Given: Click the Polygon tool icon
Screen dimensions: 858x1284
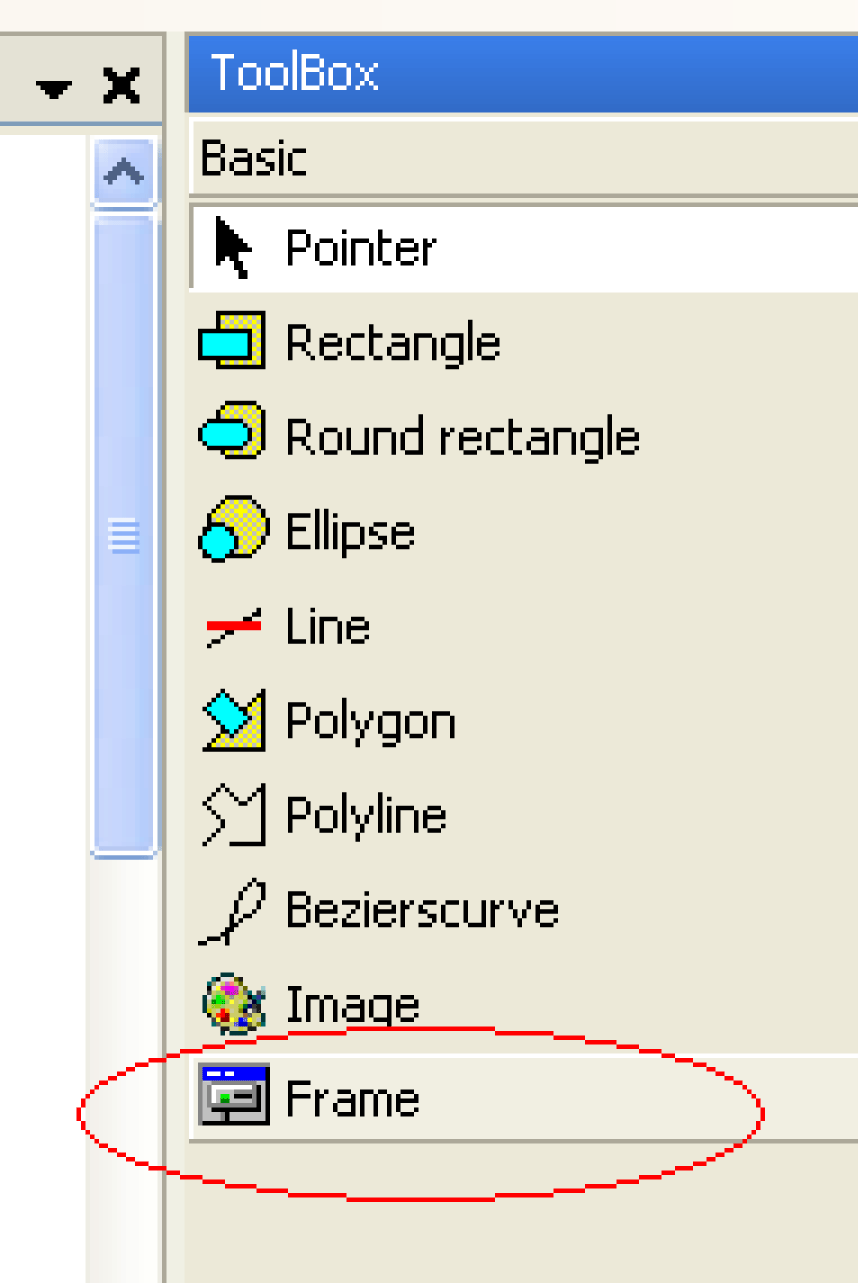Looking at the screenshot, I should pyautogui.click(x=232, y=720).
